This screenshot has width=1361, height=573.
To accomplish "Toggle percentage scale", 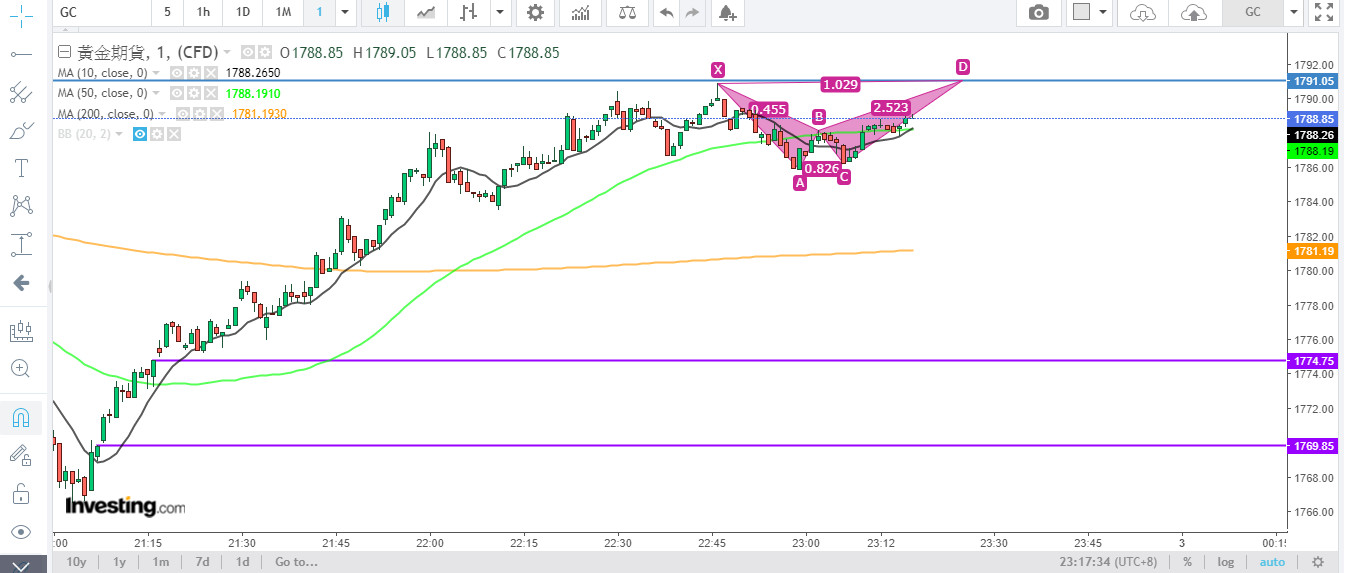I will (1187, 562).
